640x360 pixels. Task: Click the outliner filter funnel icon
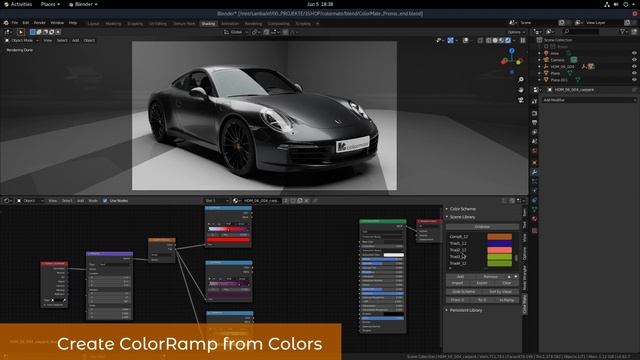point(623,31)
